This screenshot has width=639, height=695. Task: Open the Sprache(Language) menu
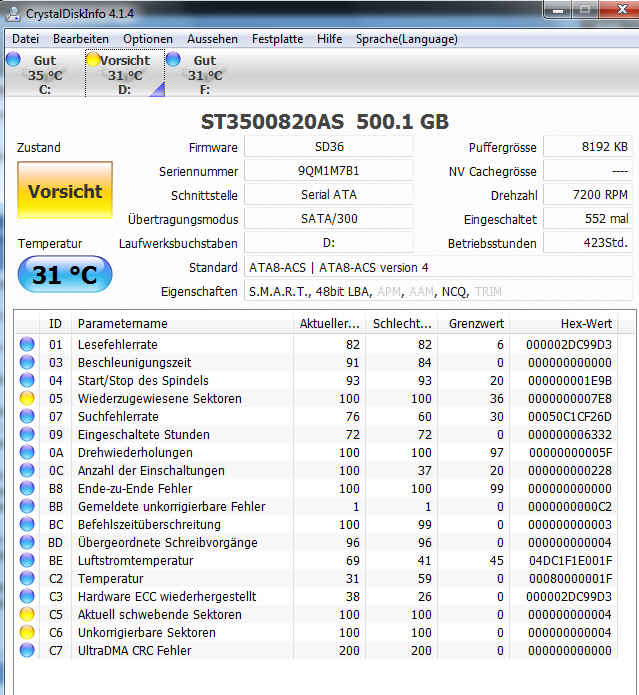(406, 39)
